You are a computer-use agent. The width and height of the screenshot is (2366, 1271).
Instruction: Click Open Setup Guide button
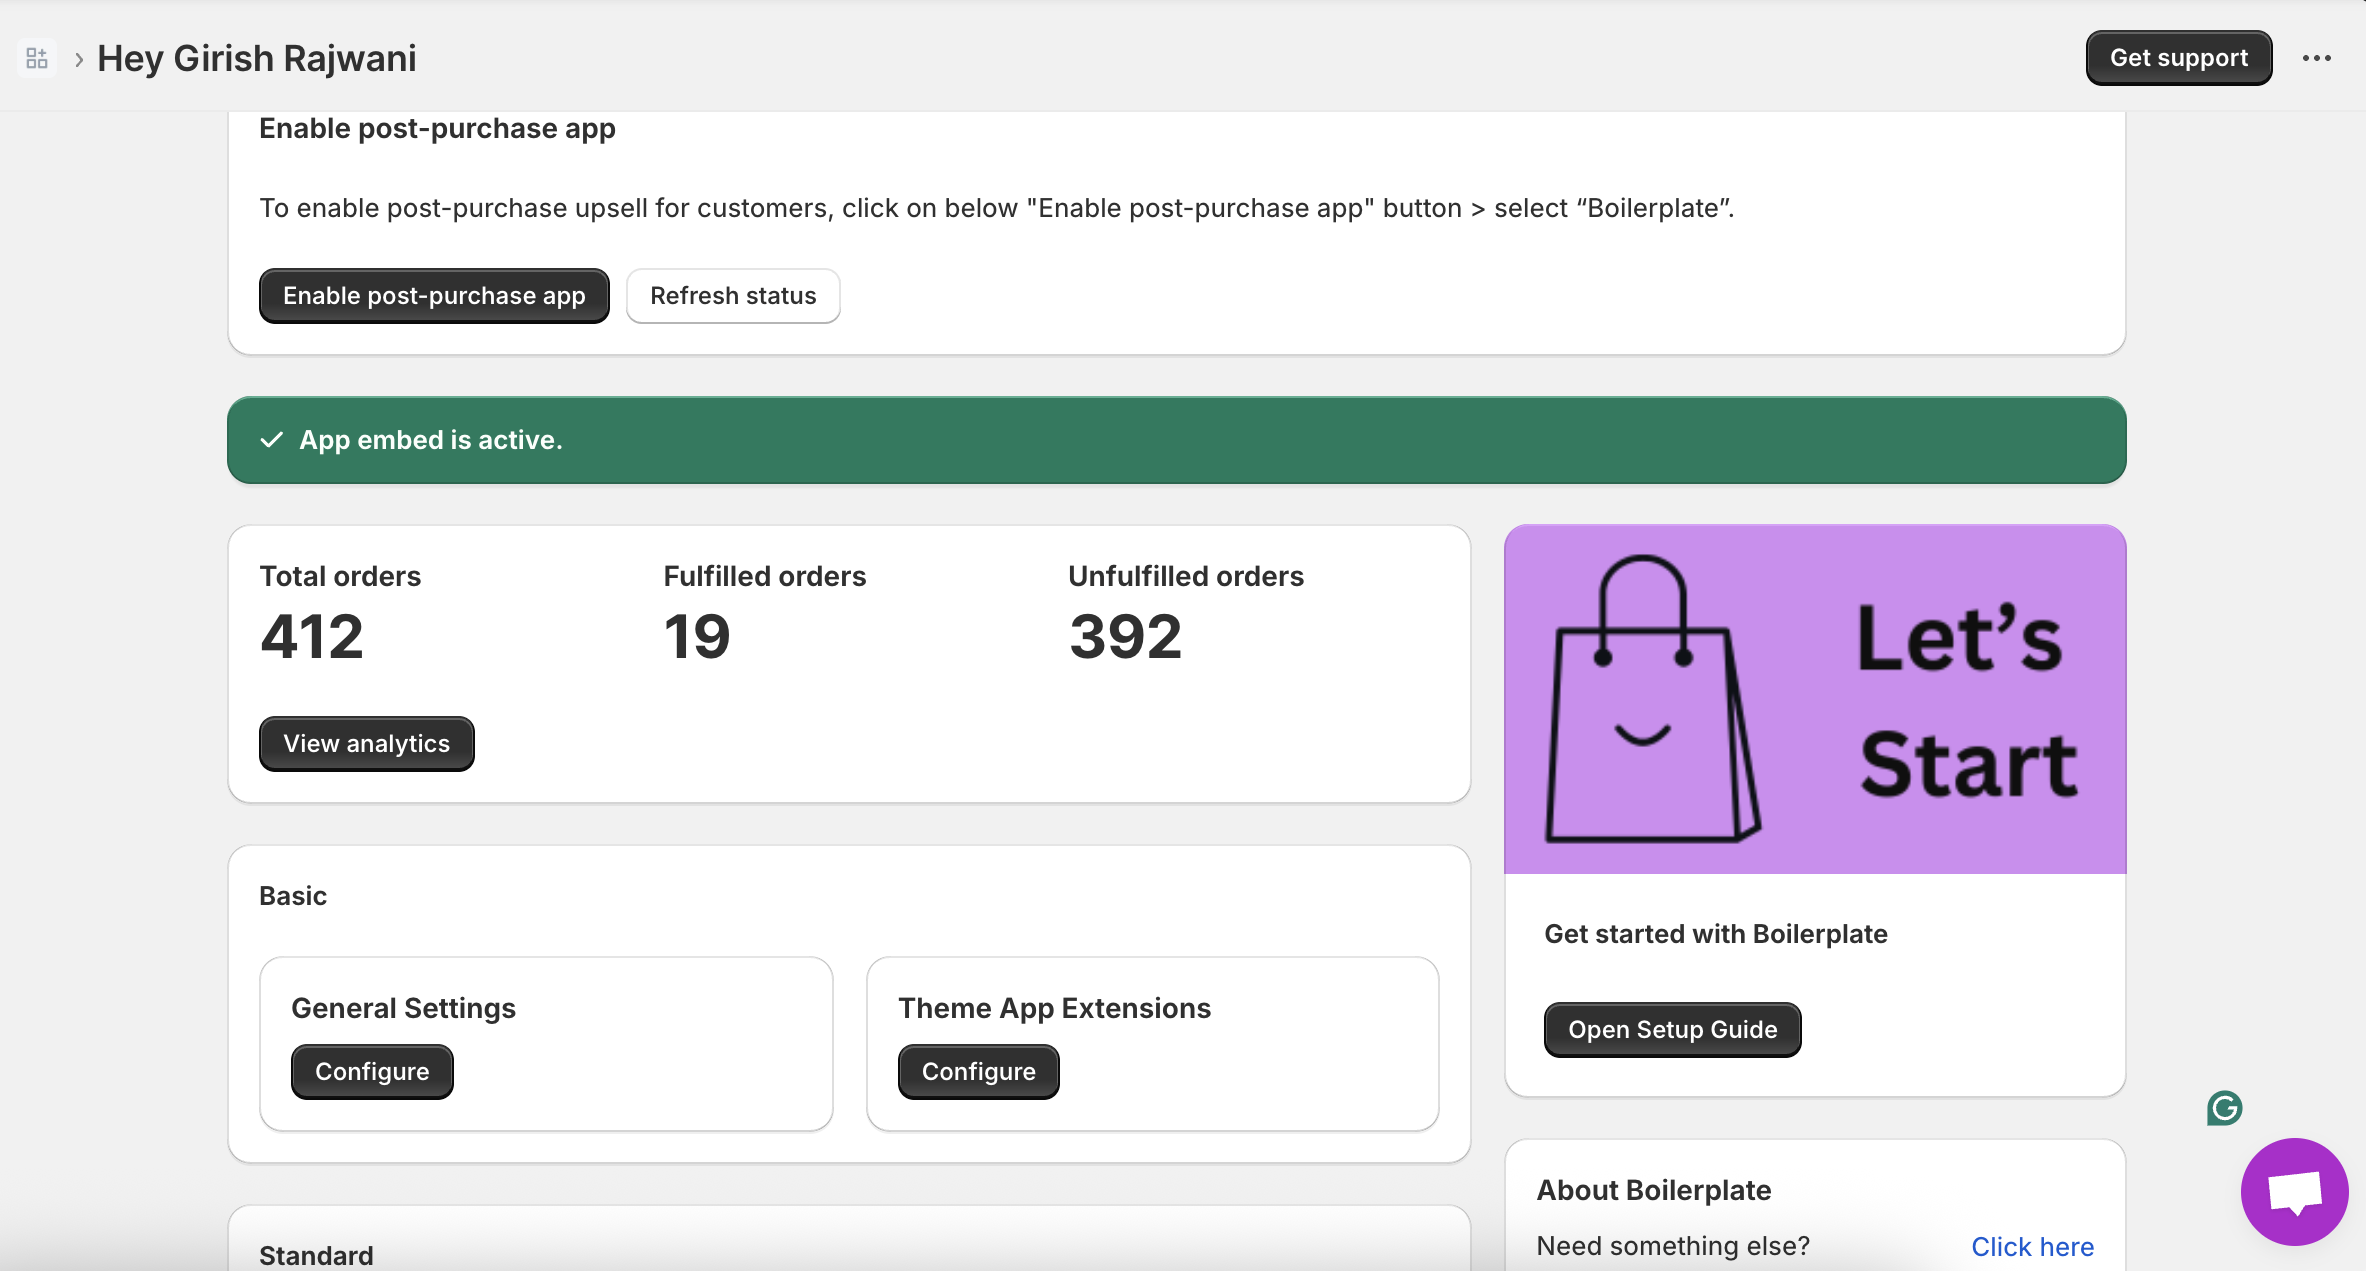click(1672, 1030)
